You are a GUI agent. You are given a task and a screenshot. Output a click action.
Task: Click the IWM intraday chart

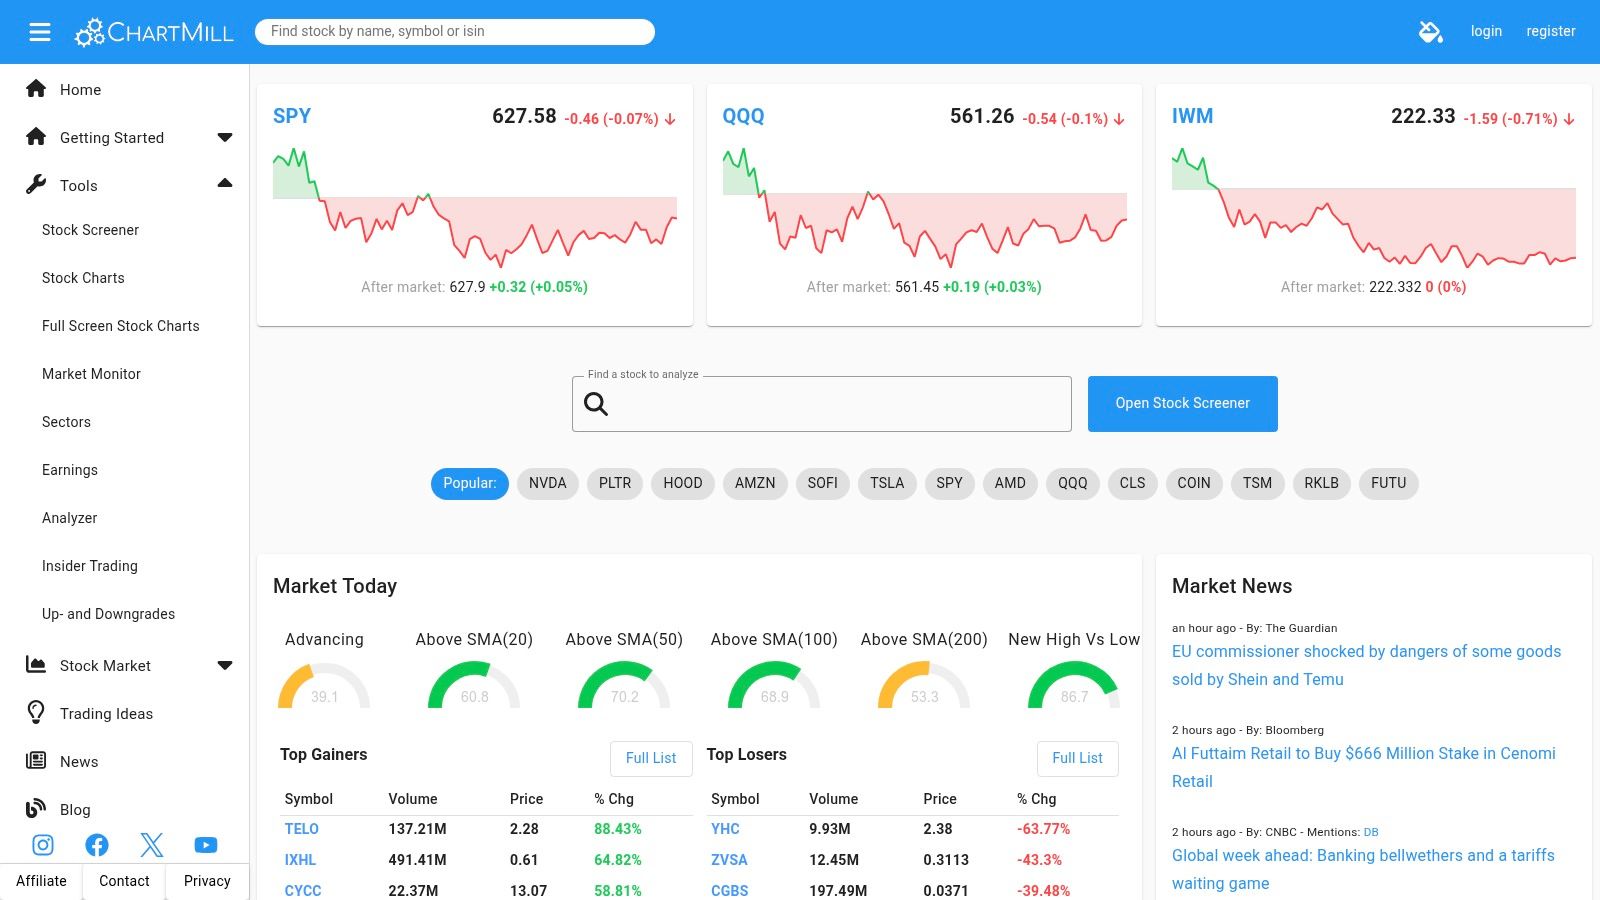click(1374, 207)
